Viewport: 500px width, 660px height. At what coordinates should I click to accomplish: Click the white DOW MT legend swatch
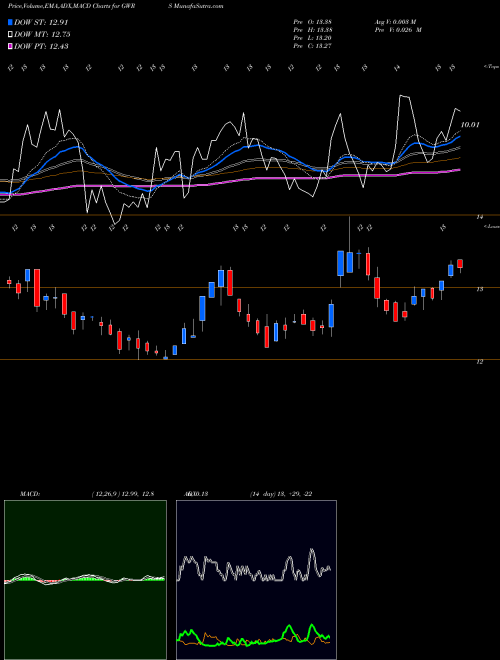(10, 35)
